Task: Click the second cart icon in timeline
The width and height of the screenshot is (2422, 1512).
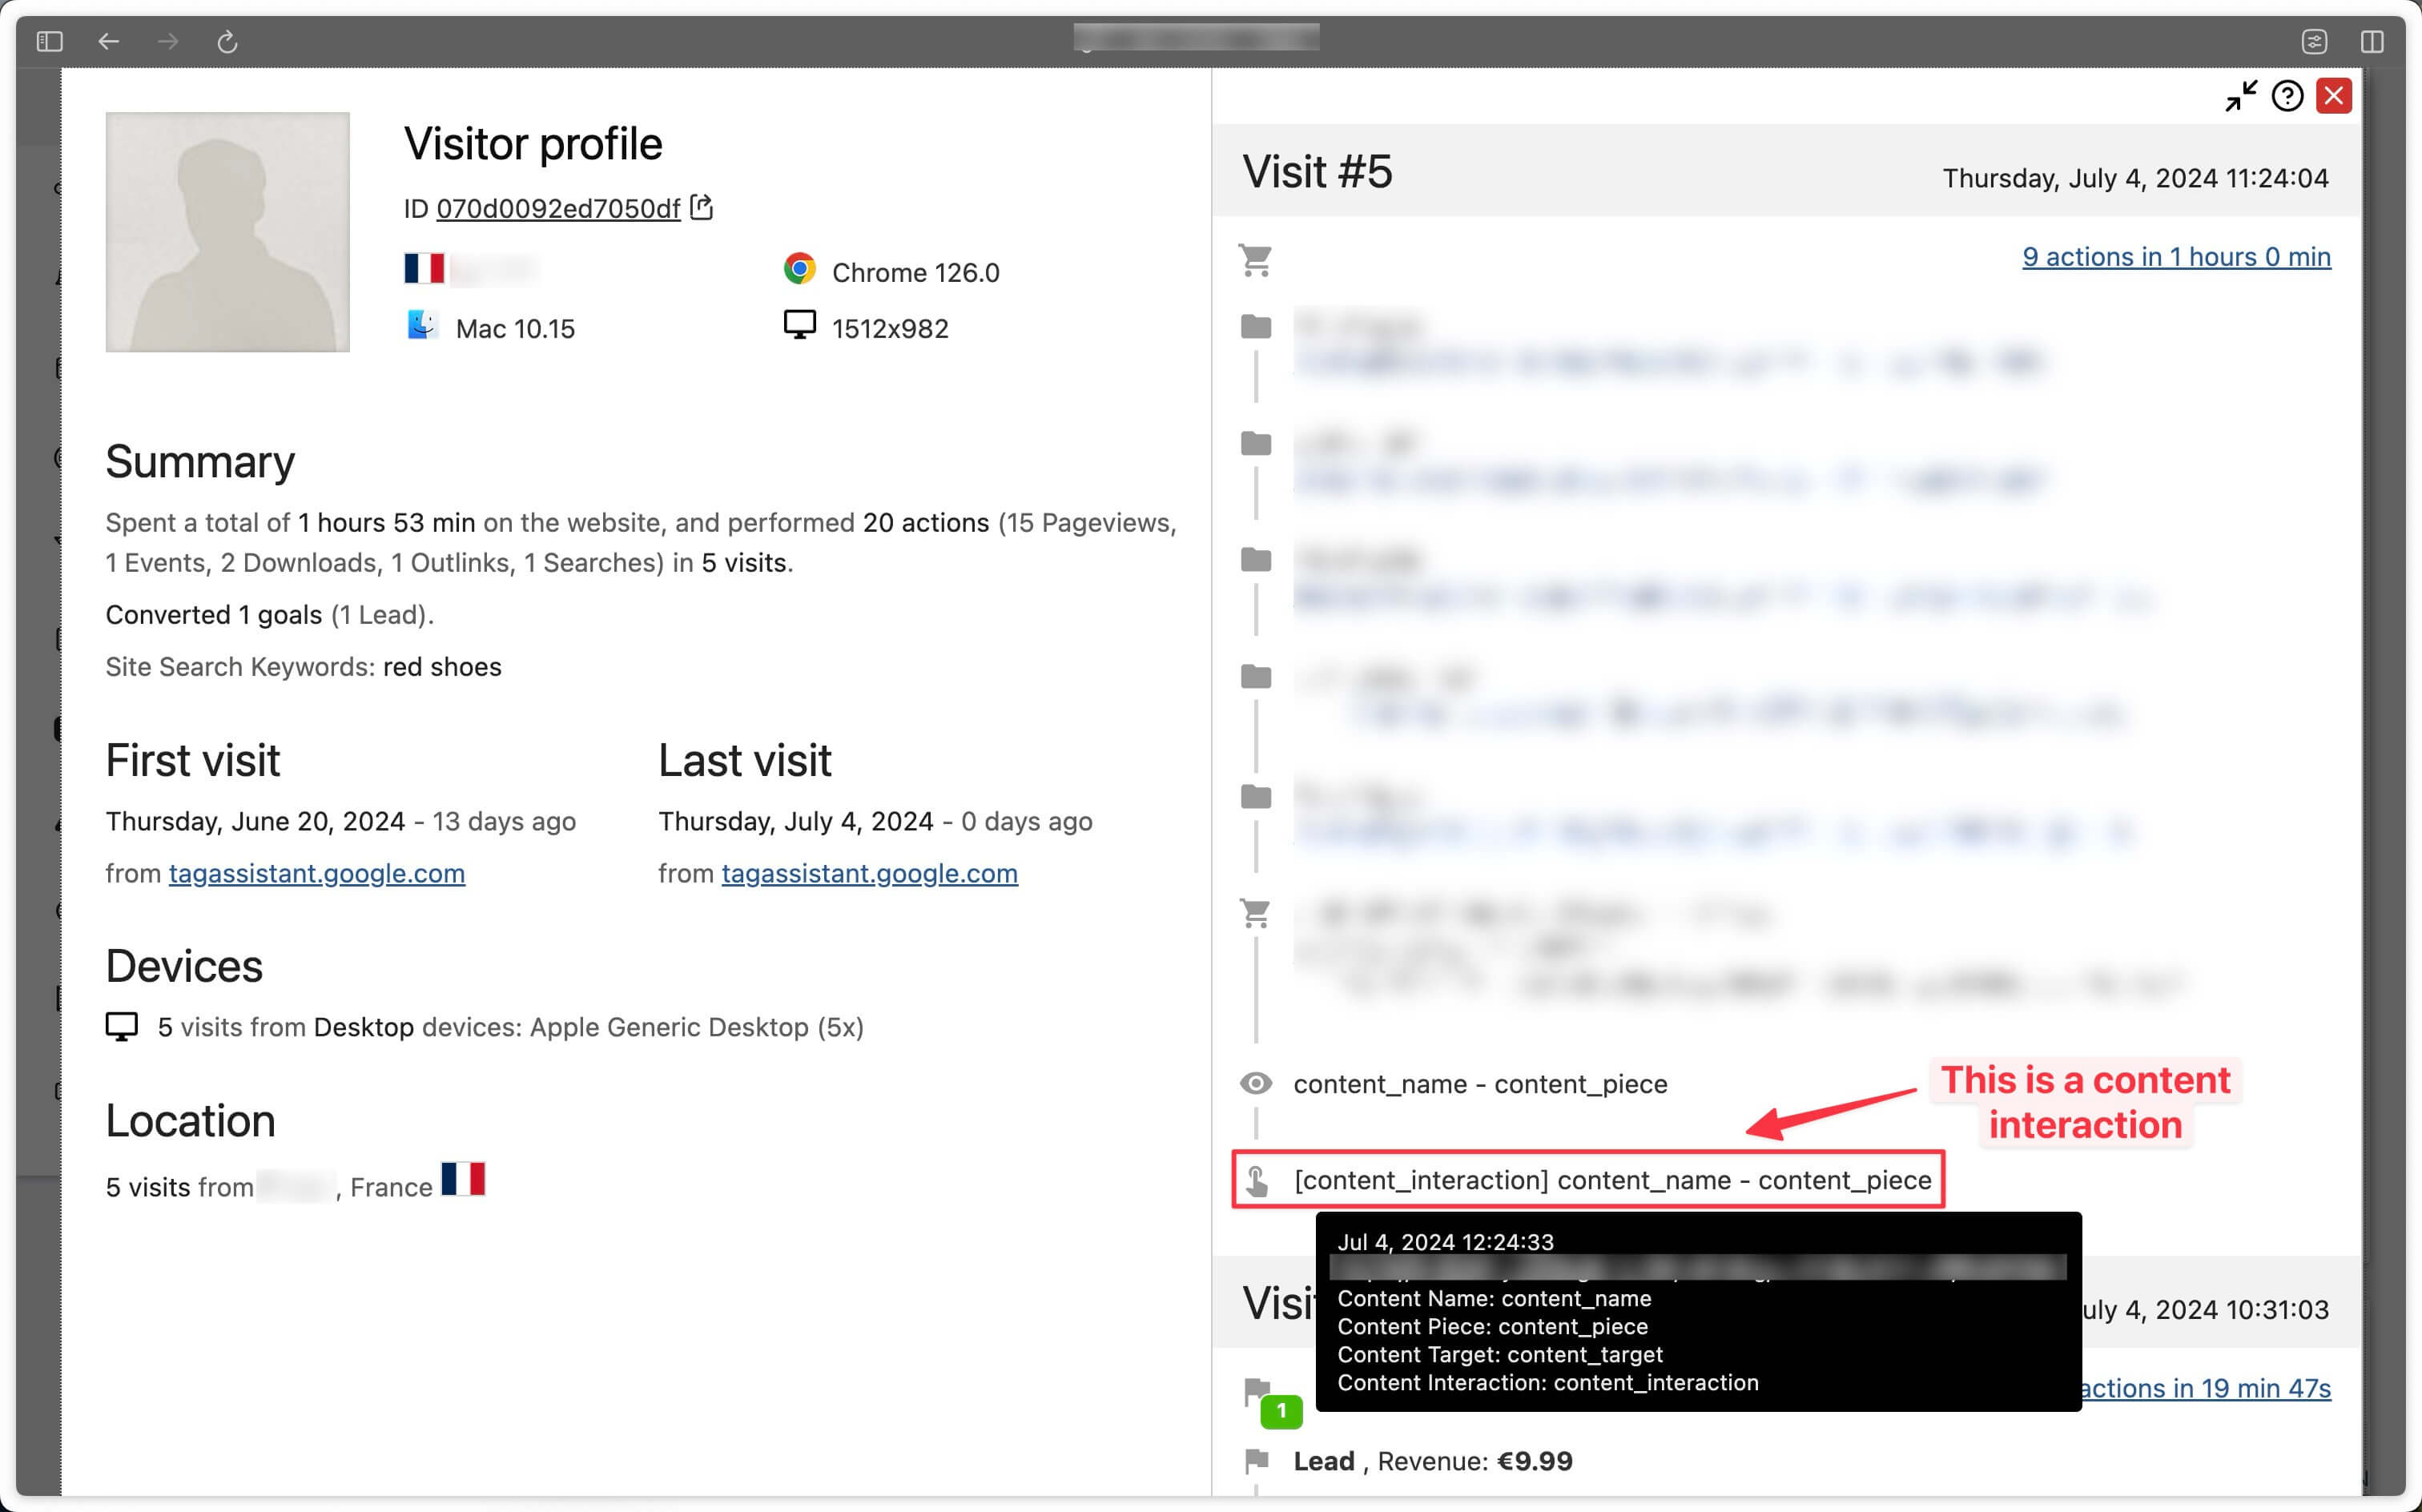Action: 1255,913
